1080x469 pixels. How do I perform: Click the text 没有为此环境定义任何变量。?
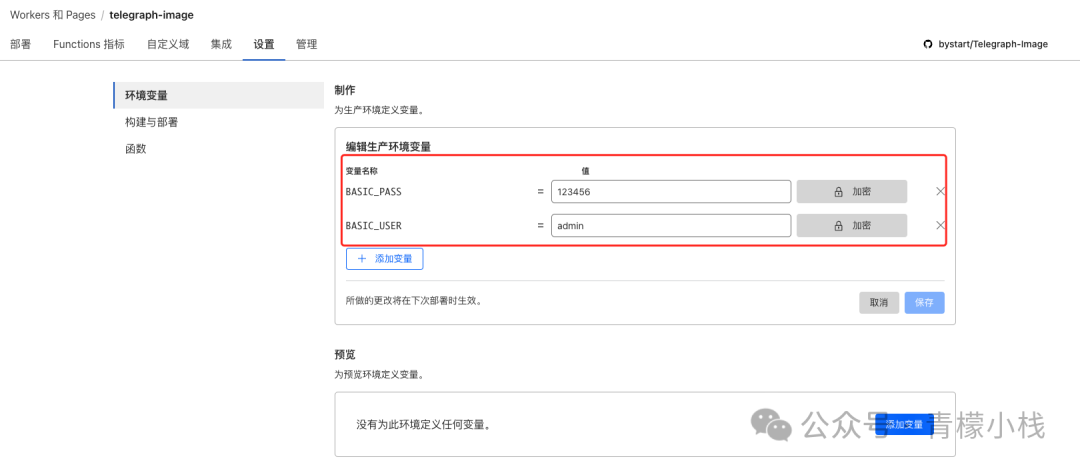[425, 425]
